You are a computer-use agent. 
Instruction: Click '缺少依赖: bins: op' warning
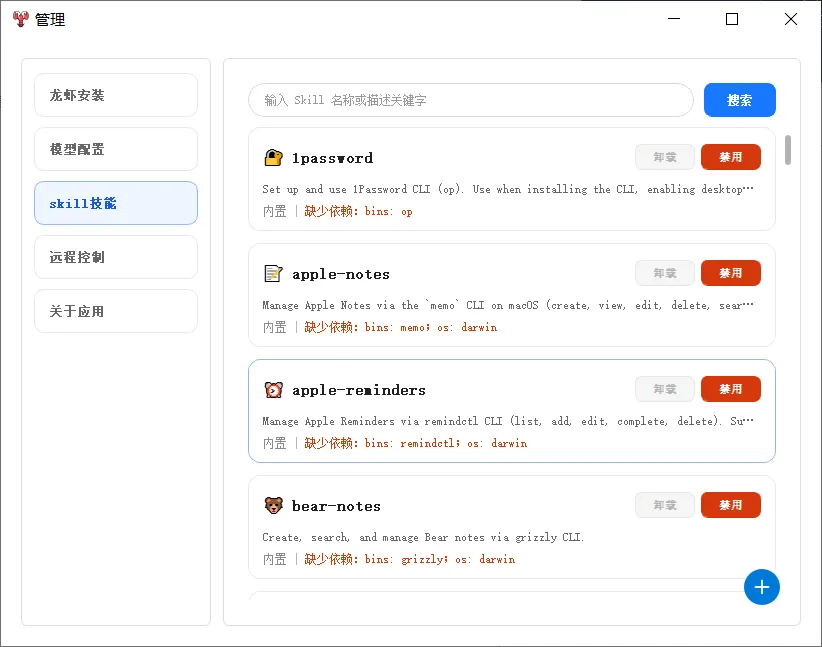point(359,211)
